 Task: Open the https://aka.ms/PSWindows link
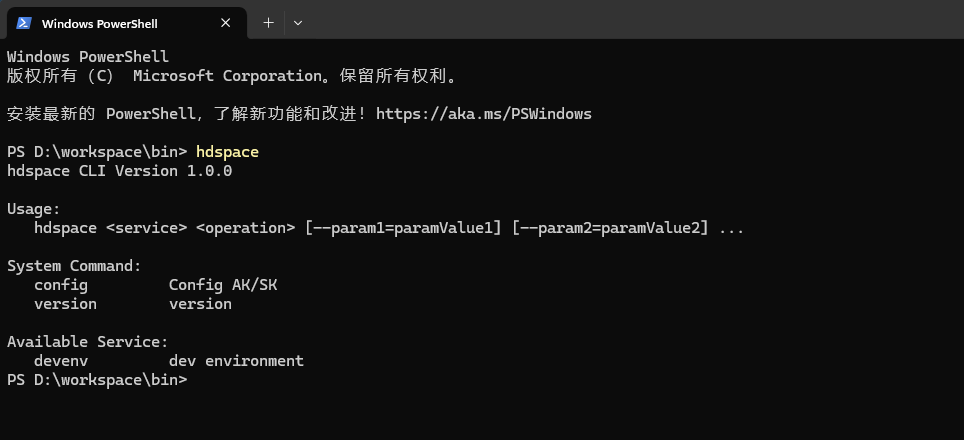(x=483, y=114)
